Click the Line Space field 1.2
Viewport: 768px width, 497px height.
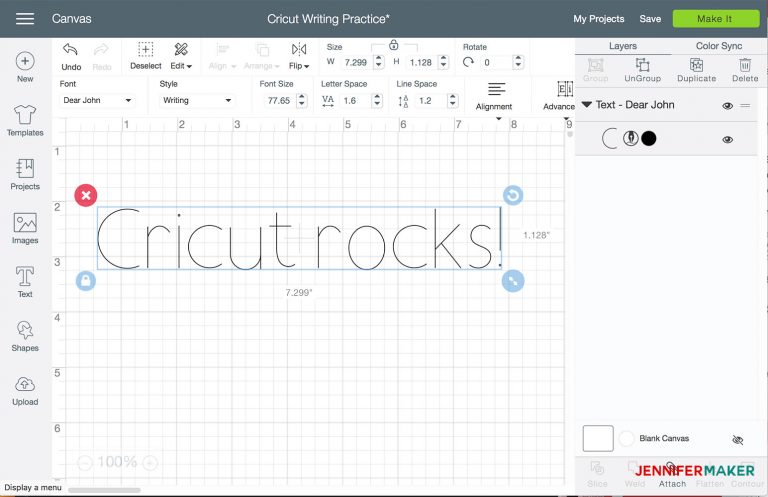(429, 100)
